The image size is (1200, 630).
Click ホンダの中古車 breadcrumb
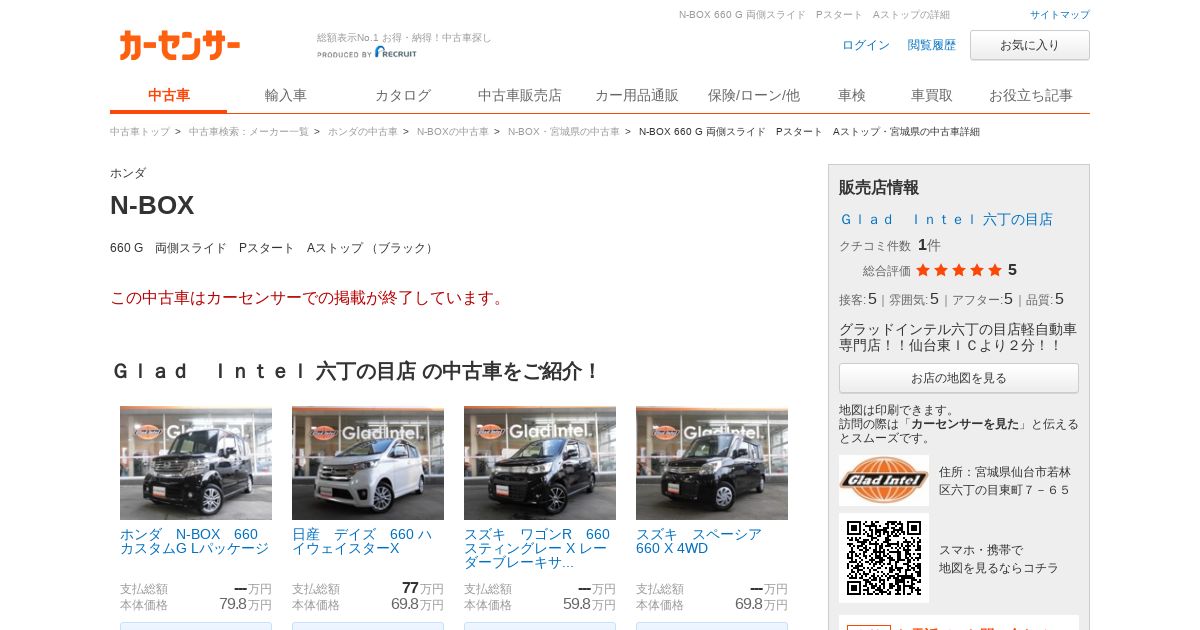coord(363,132)
